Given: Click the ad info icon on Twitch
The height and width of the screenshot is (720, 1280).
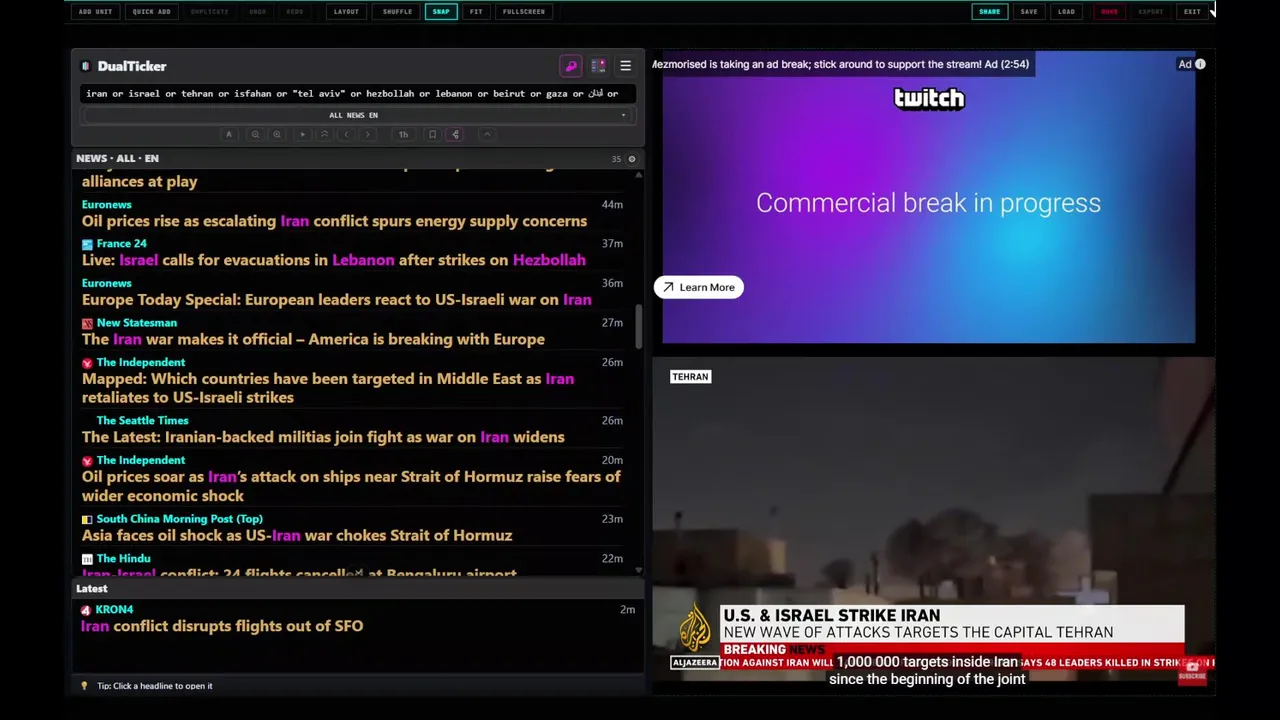Looking at the screenshot, I should point(1200,64).
